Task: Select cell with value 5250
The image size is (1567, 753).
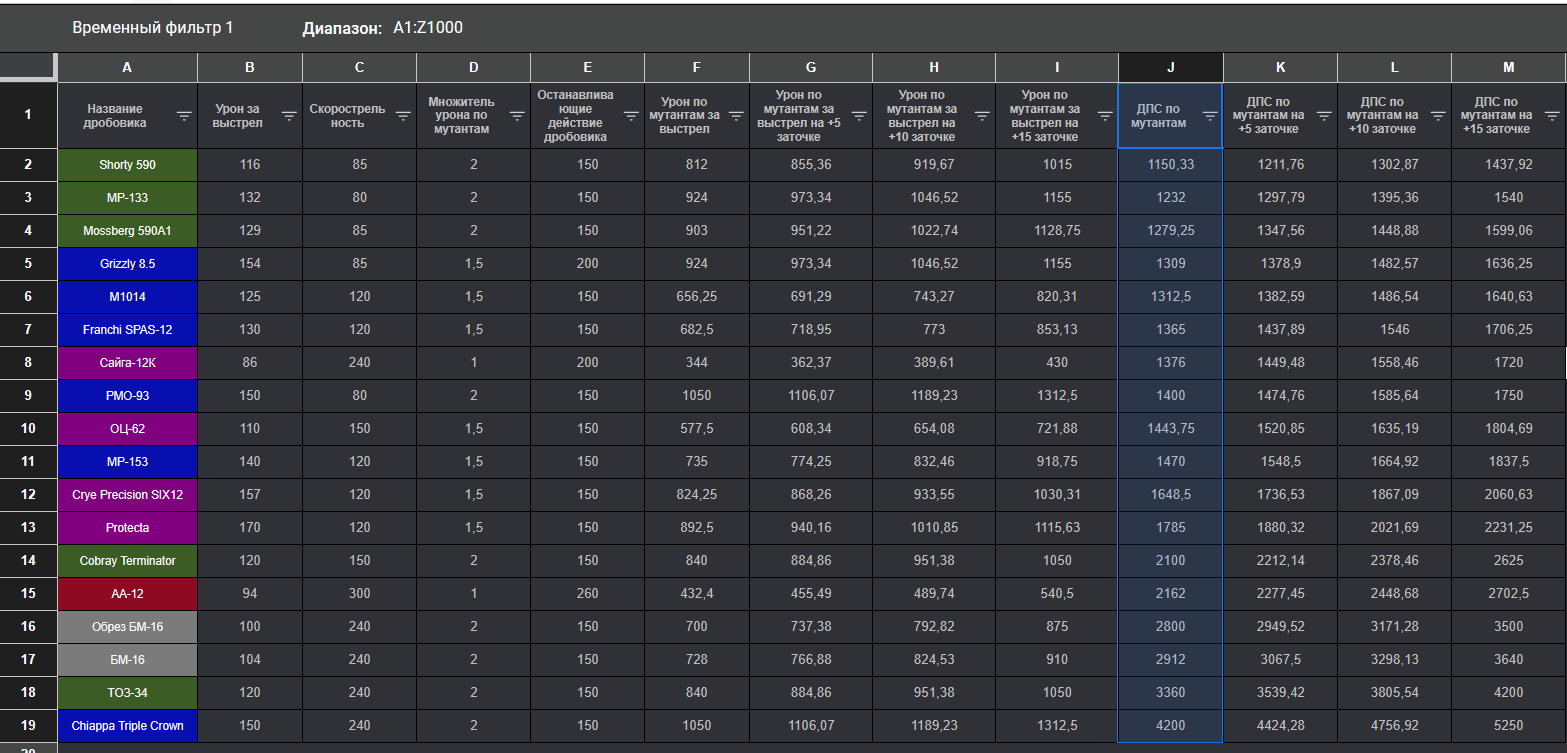Action: click(1508, 725)
